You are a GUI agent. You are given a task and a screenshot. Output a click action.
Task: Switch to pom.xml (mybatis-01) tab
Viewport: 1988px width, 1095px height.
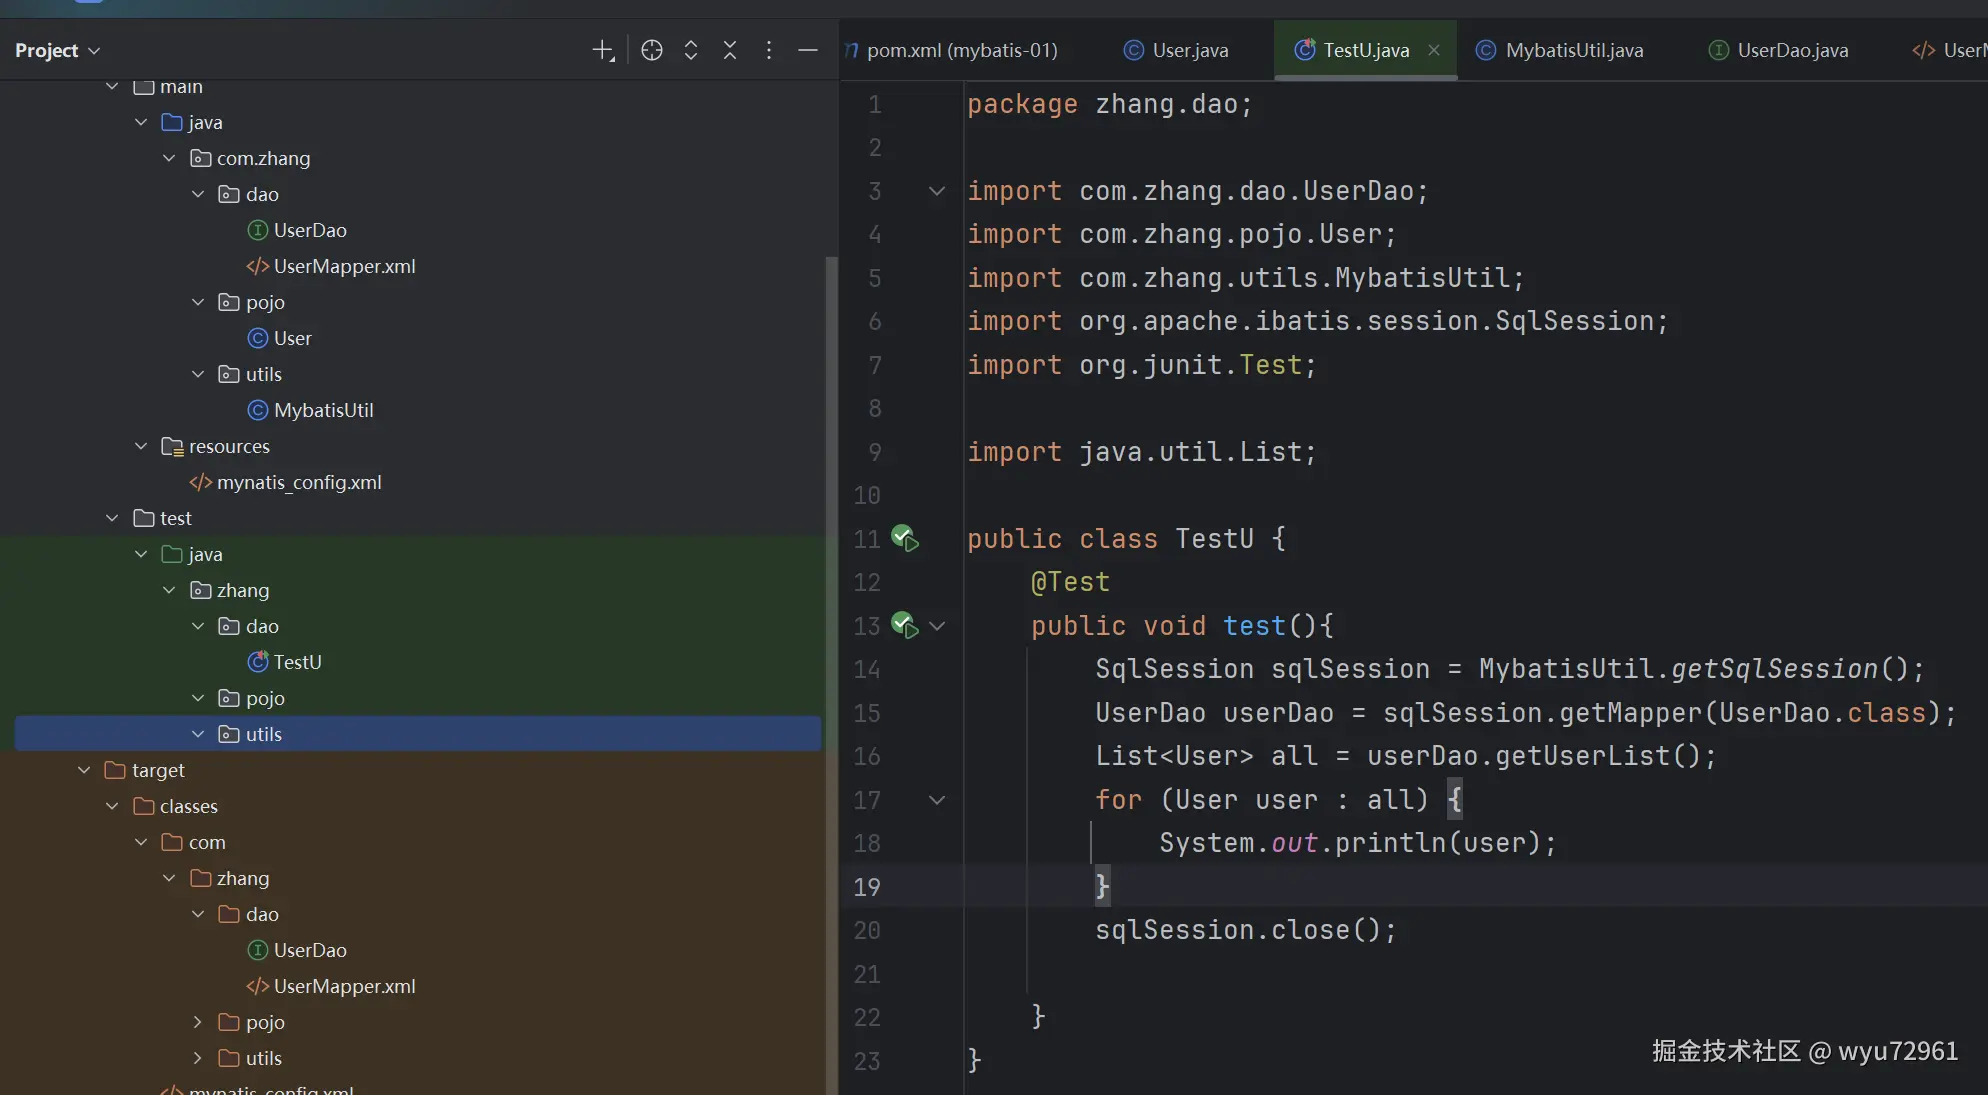961,50
